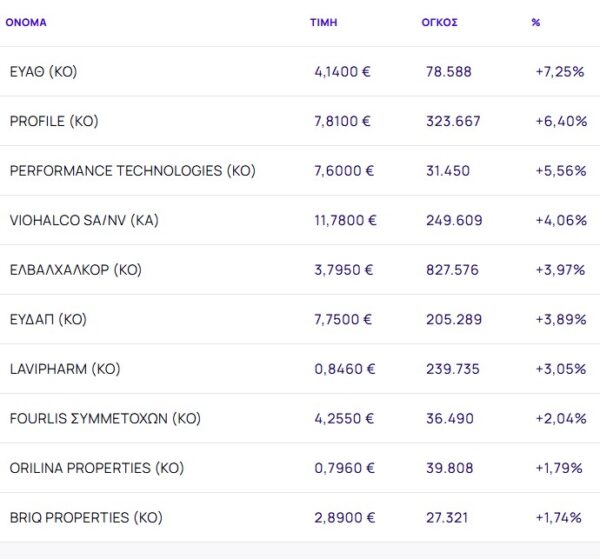
Task: Select ORILINA PROPERTIES (ΚΟ) stock
Action: [97, 468]
